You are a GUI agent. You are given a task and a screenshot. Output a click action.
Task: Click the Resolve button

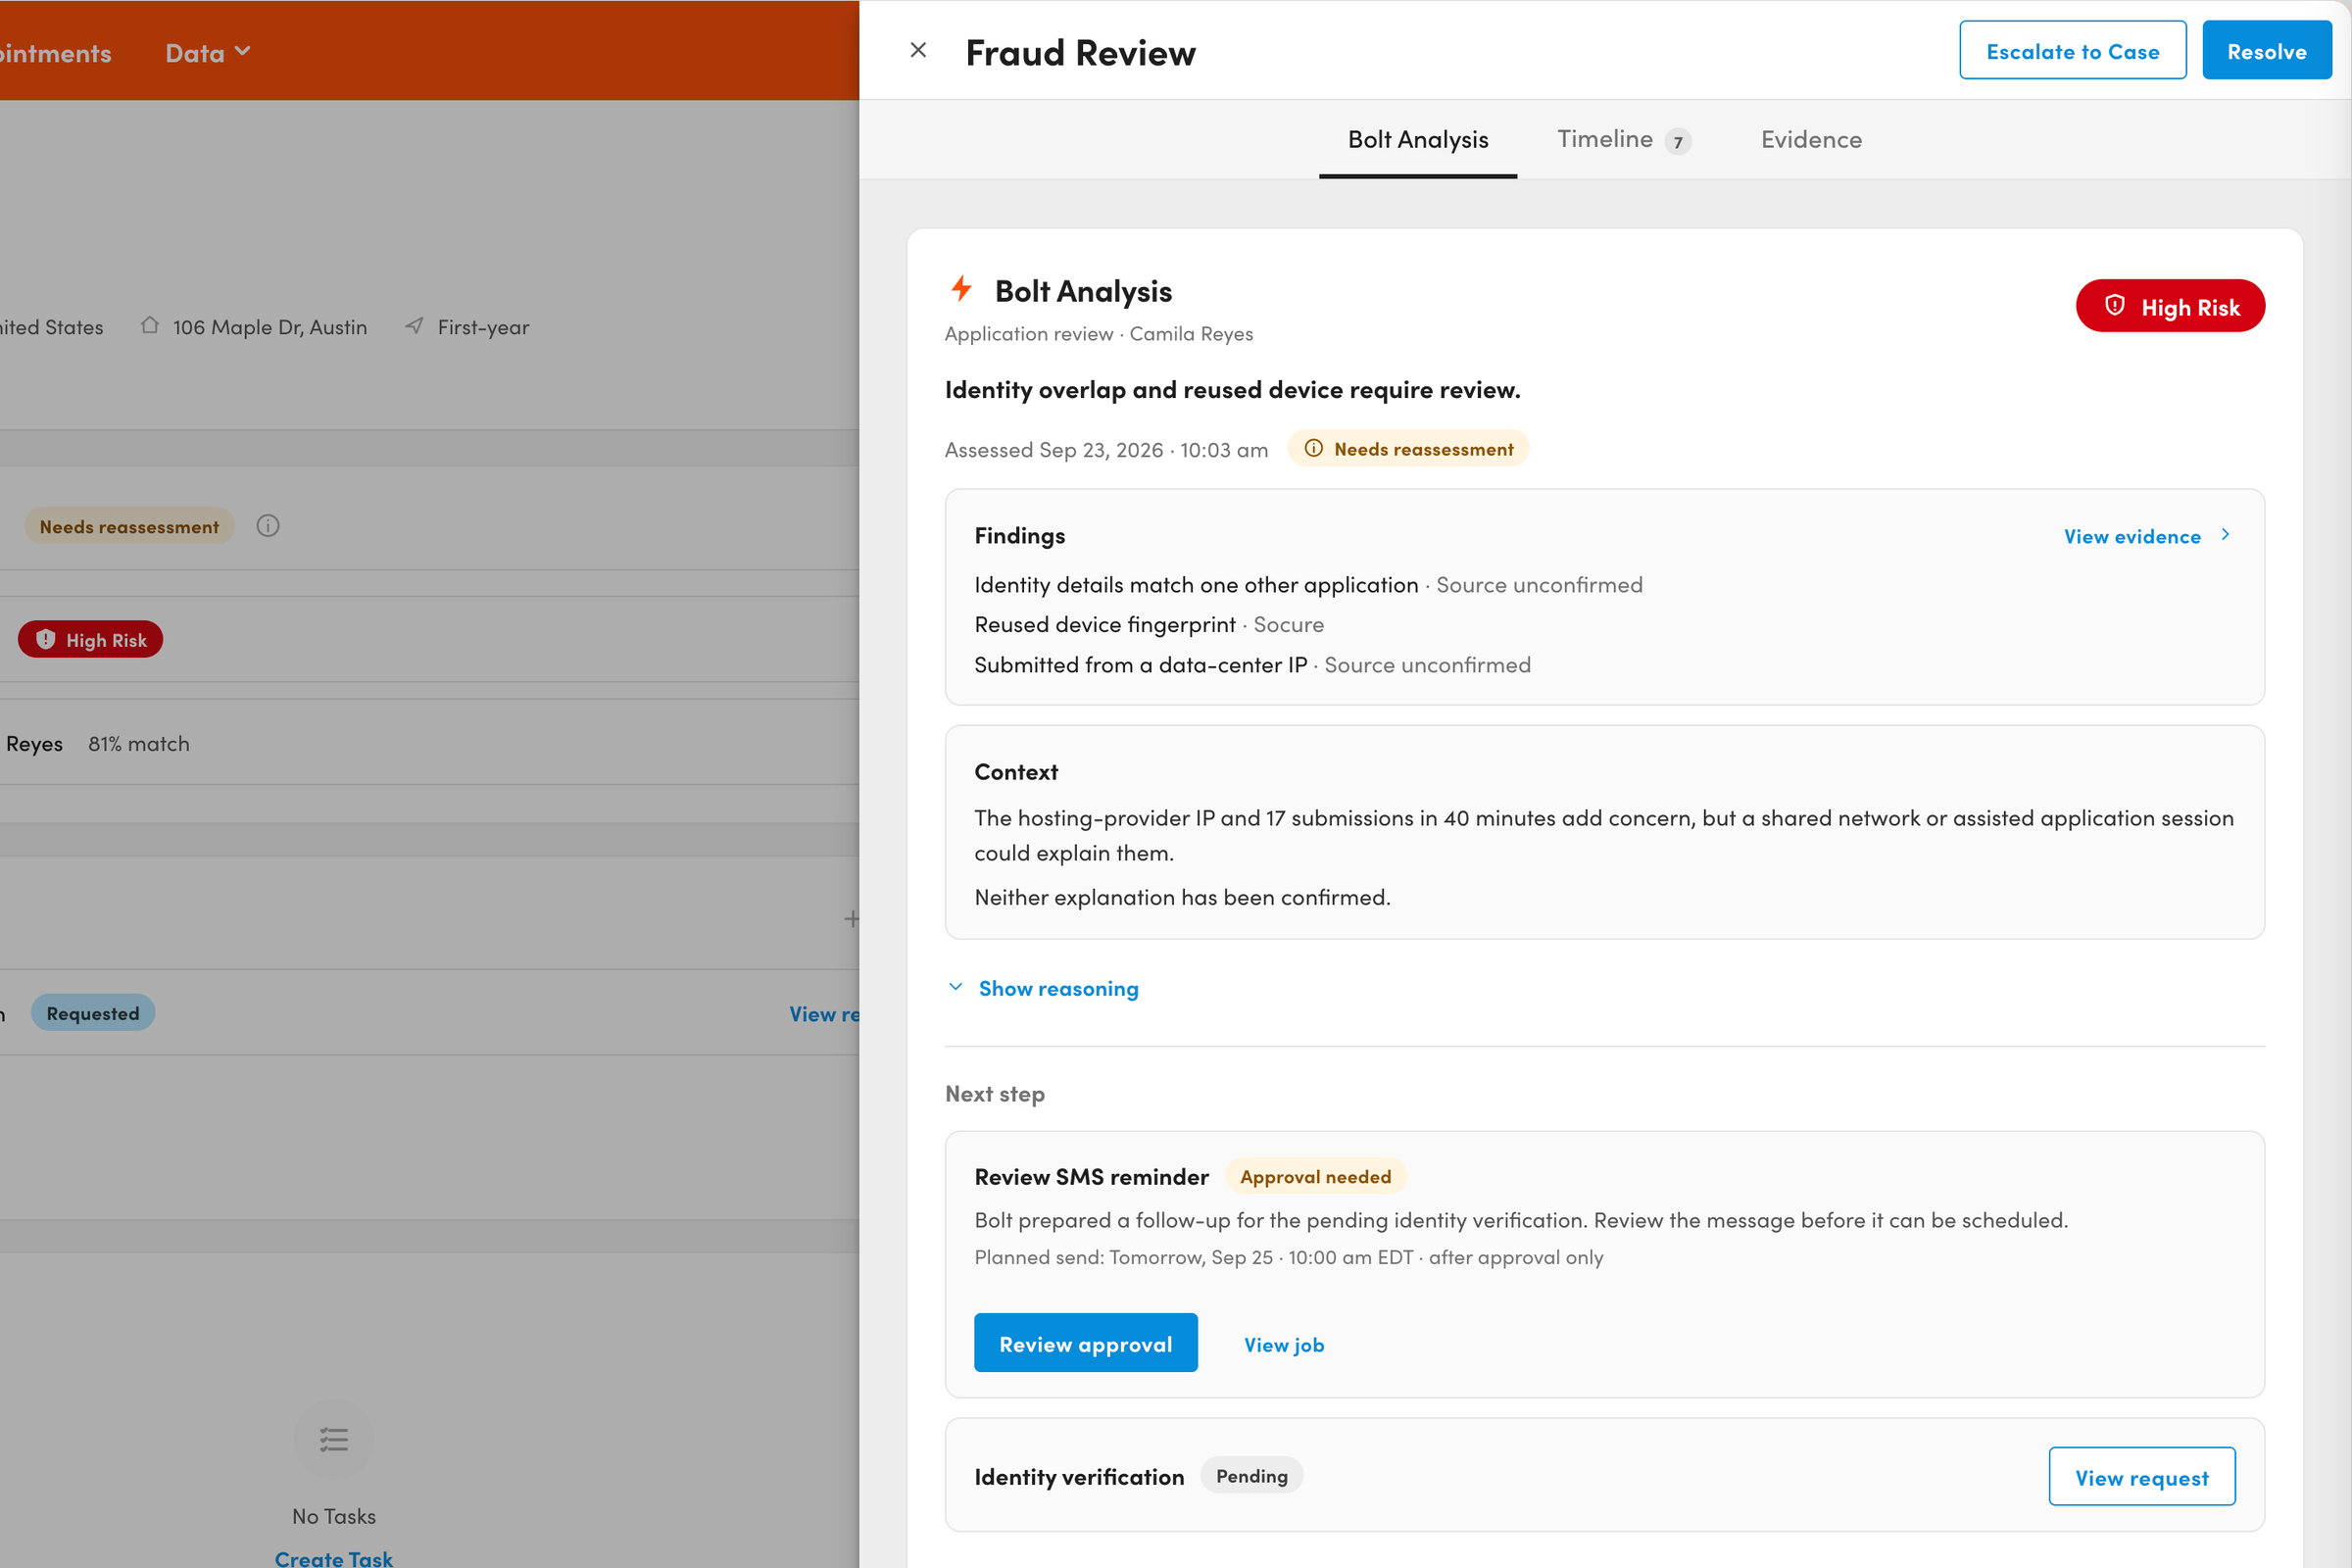pos(2266,51)
